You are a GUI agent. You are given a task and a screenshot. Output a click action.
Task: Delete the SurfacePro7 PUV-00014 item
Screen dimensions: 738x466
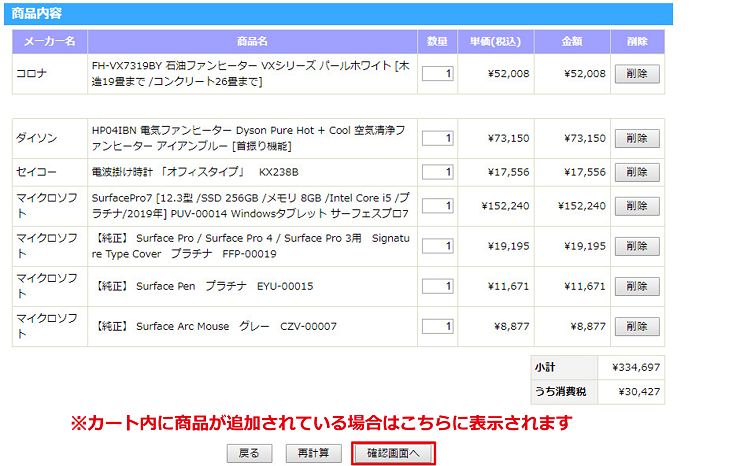point(637,206)
